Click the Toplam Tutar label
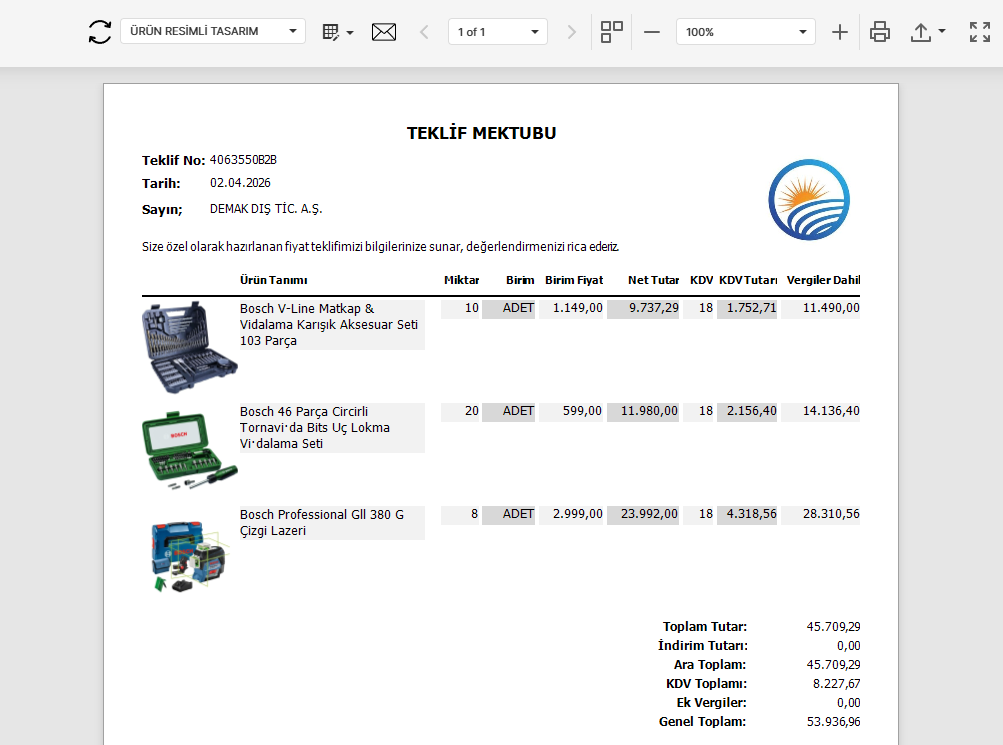The height and width of the screenshot is (745, 1003). pyautogui.click(x=704, y=627)
